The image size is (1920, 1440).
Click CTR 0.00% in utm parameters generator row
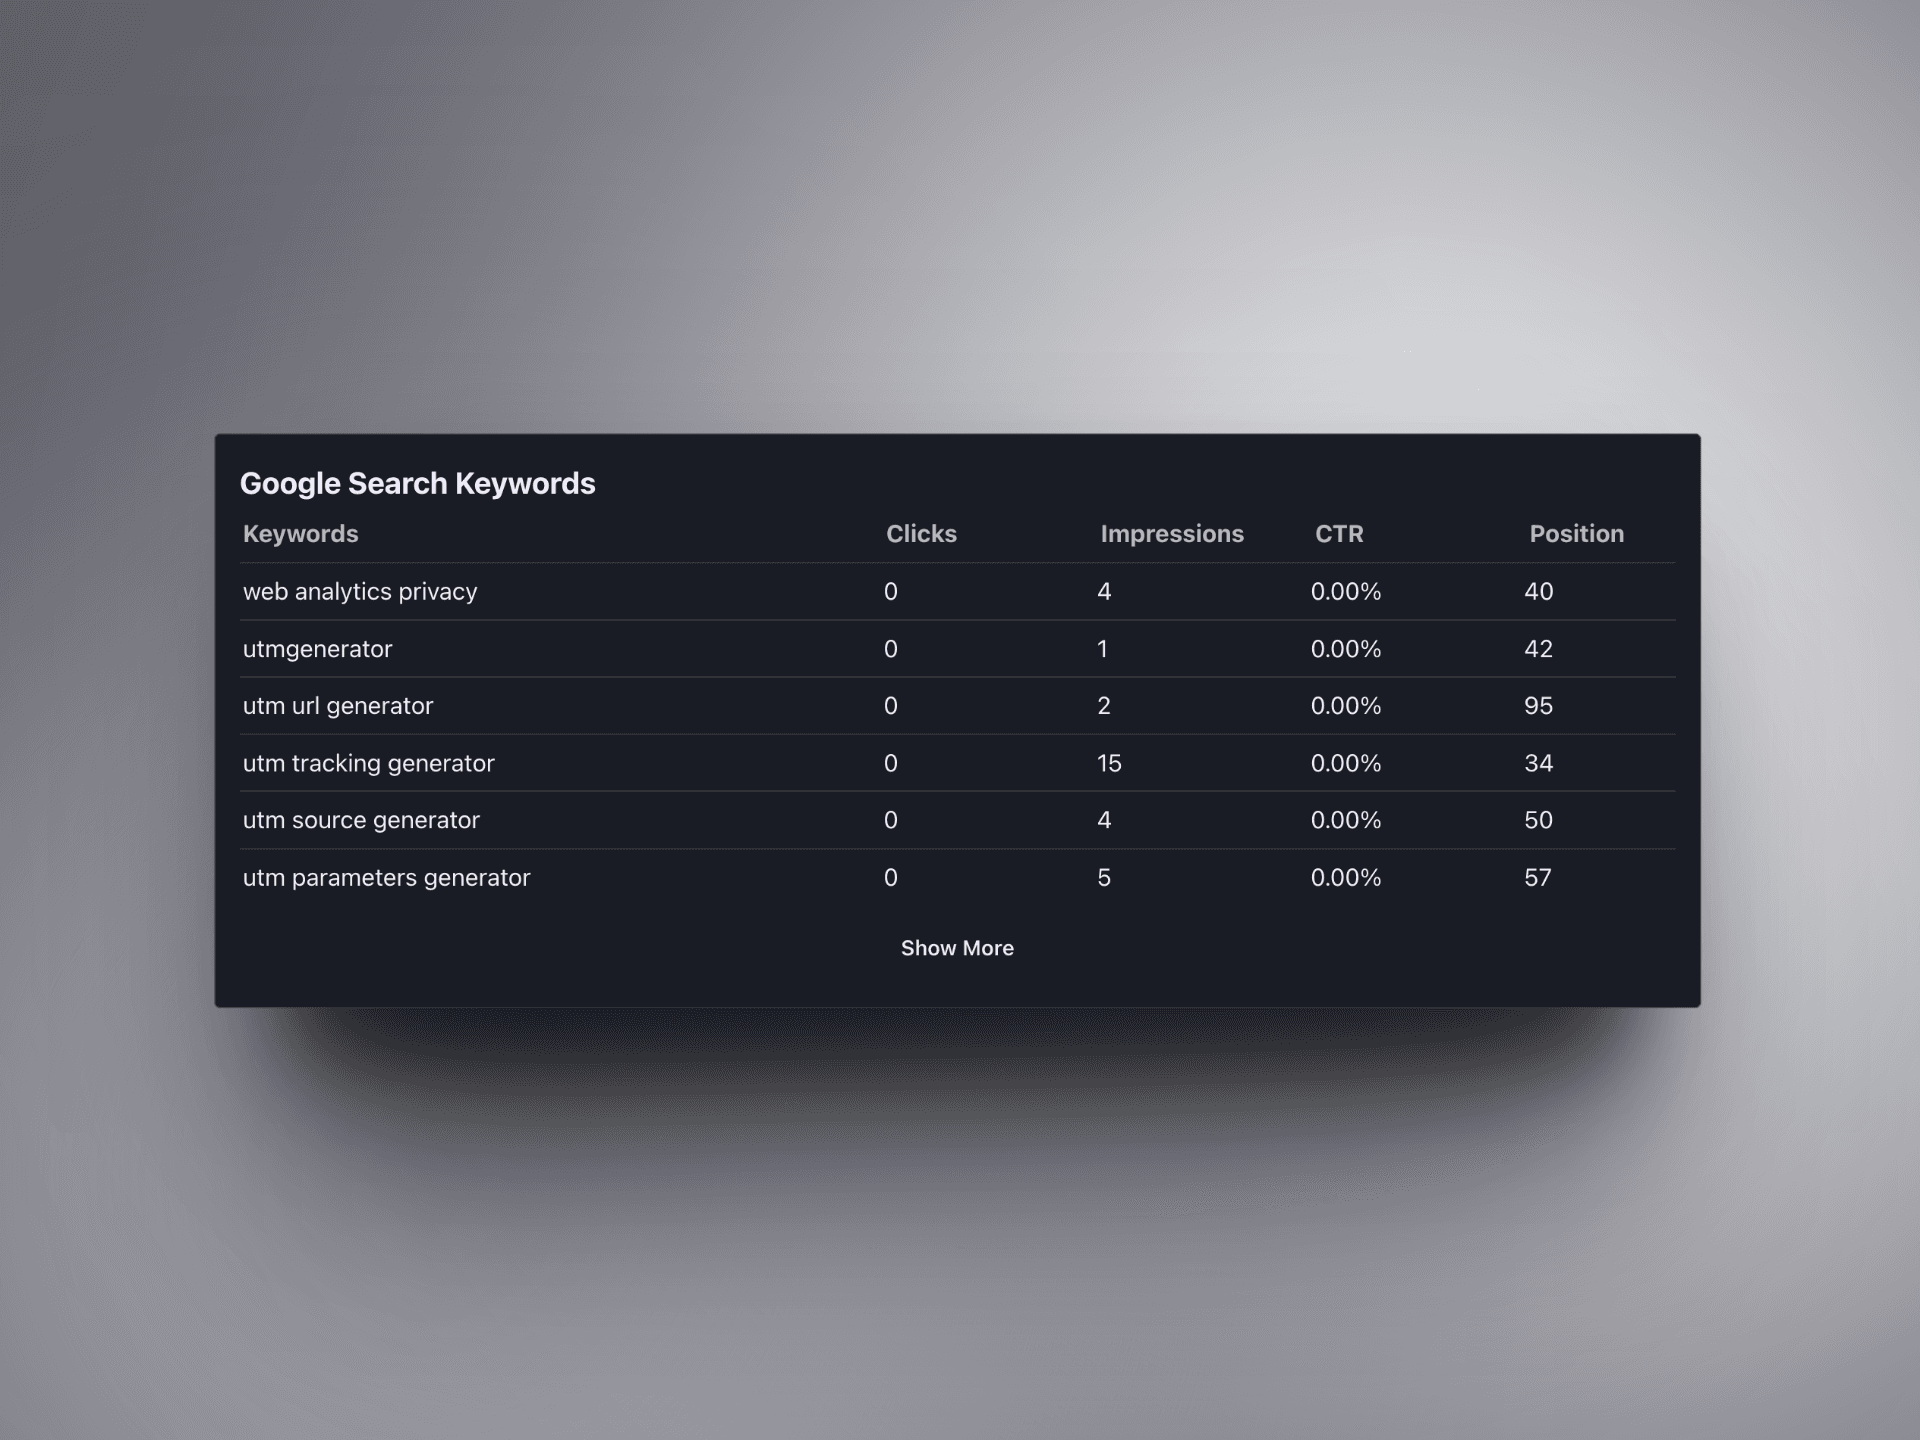1346,878
